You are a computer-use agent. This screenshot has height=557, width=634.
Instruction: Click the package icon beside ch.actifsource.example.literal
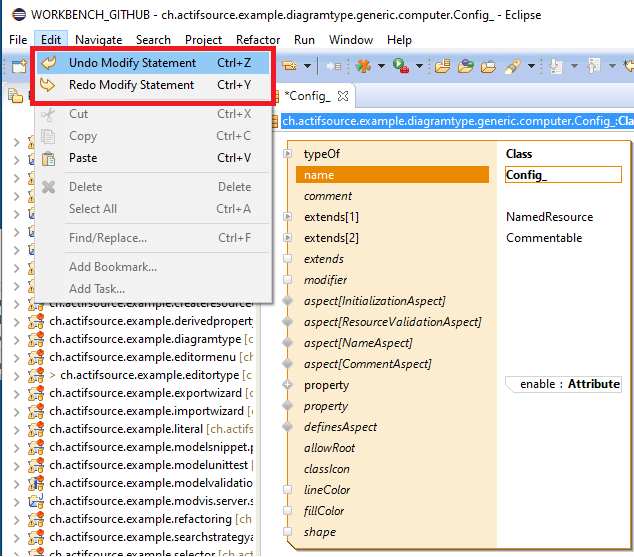point(36,429)
